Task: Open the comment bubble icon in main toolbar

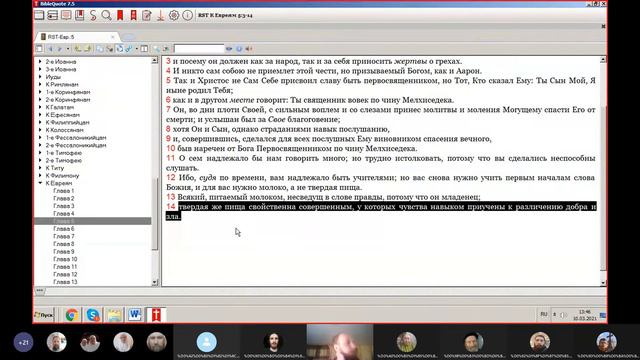Action: click(x=66, y=16)
